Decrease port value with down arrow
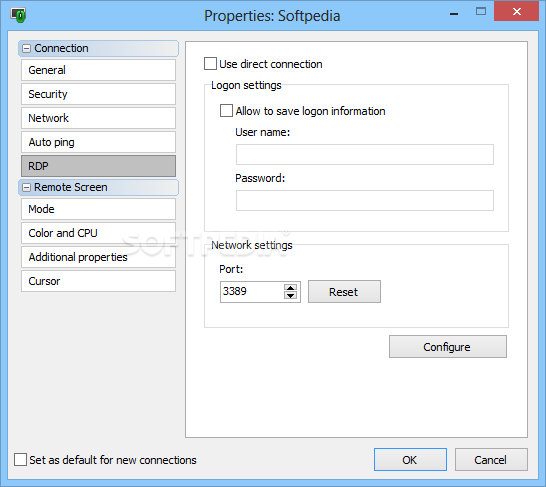 (290, 296)
